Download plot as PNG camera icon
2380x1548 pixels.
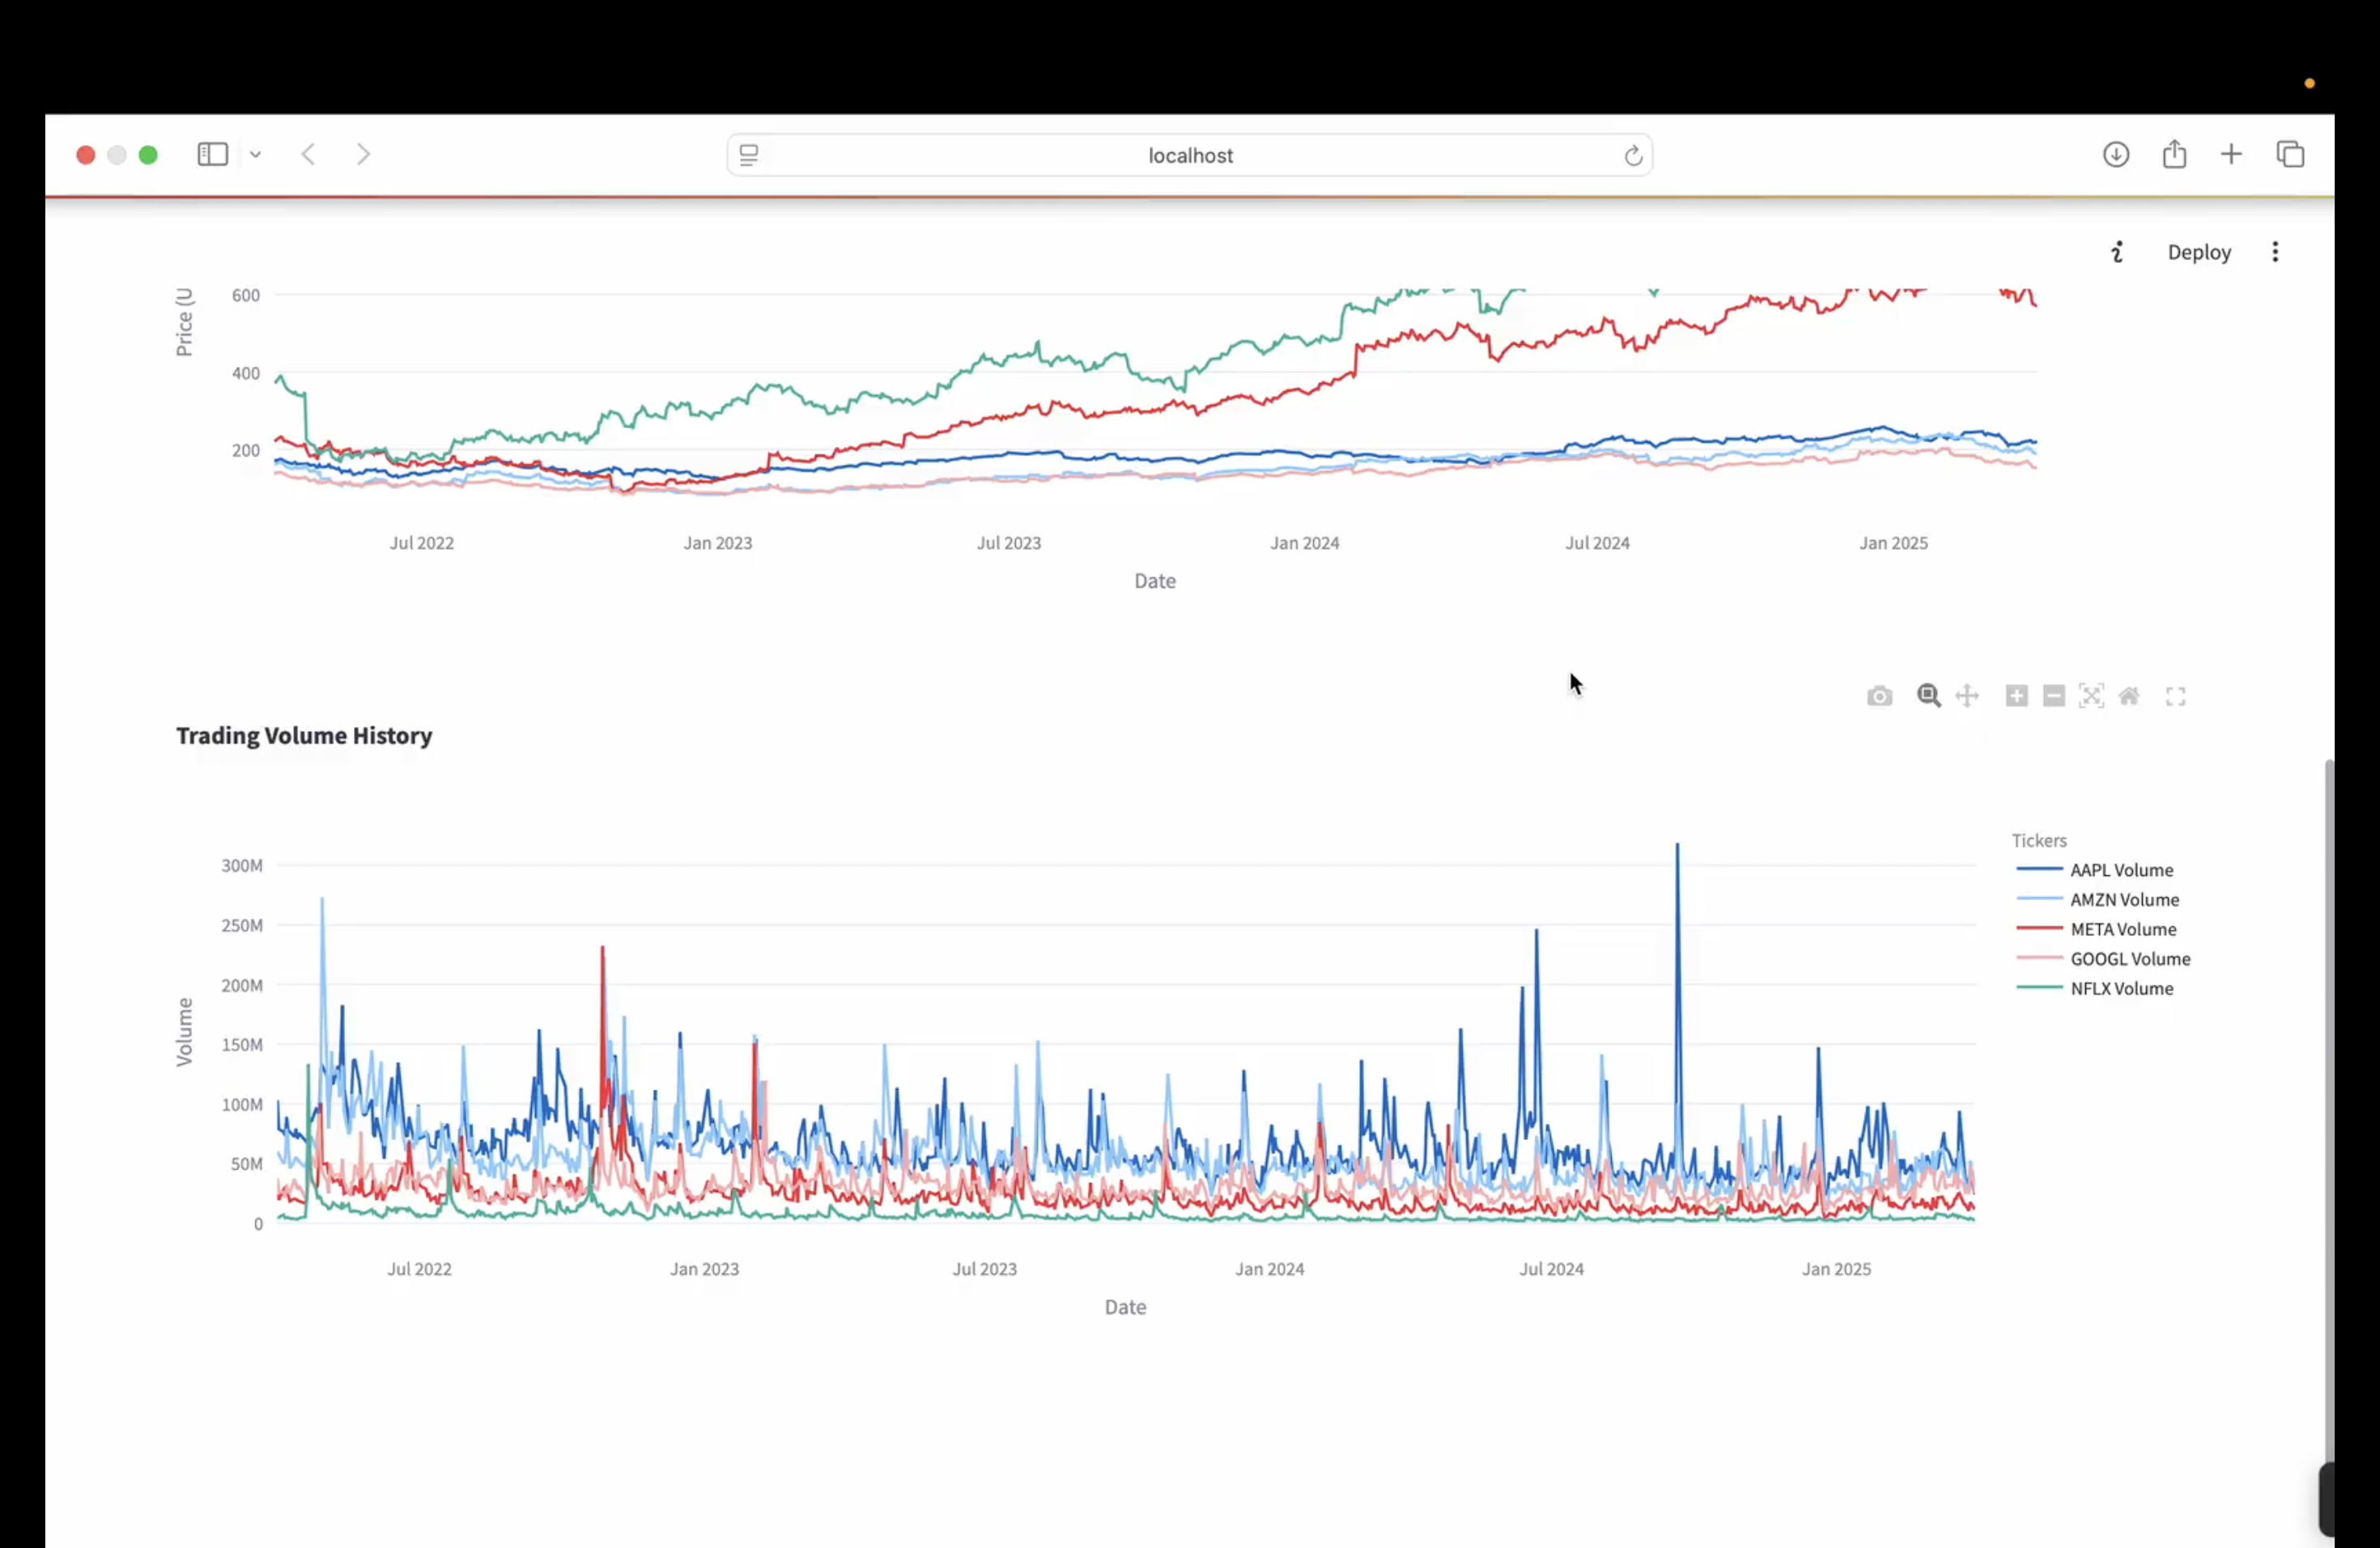pyautogui.click(x=1879, y=696)
